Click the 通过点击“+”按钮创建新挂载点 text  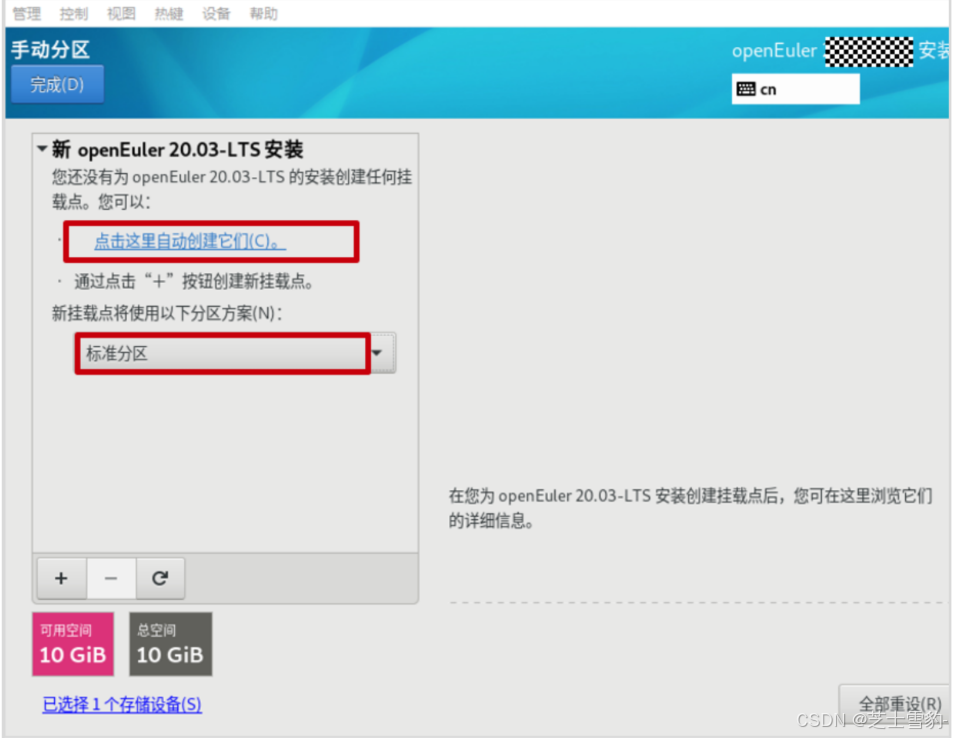[x=194, y=281]
